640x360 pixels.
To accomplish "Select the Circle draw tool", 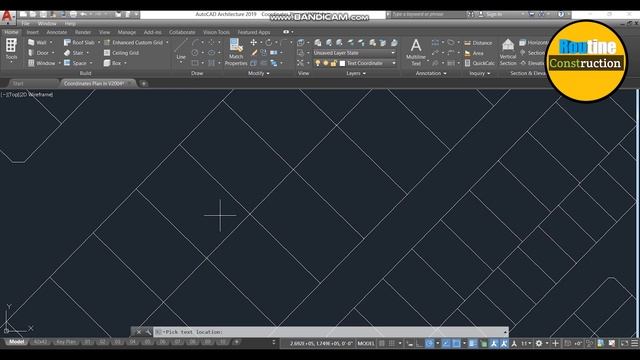I will tap(195, 53).
